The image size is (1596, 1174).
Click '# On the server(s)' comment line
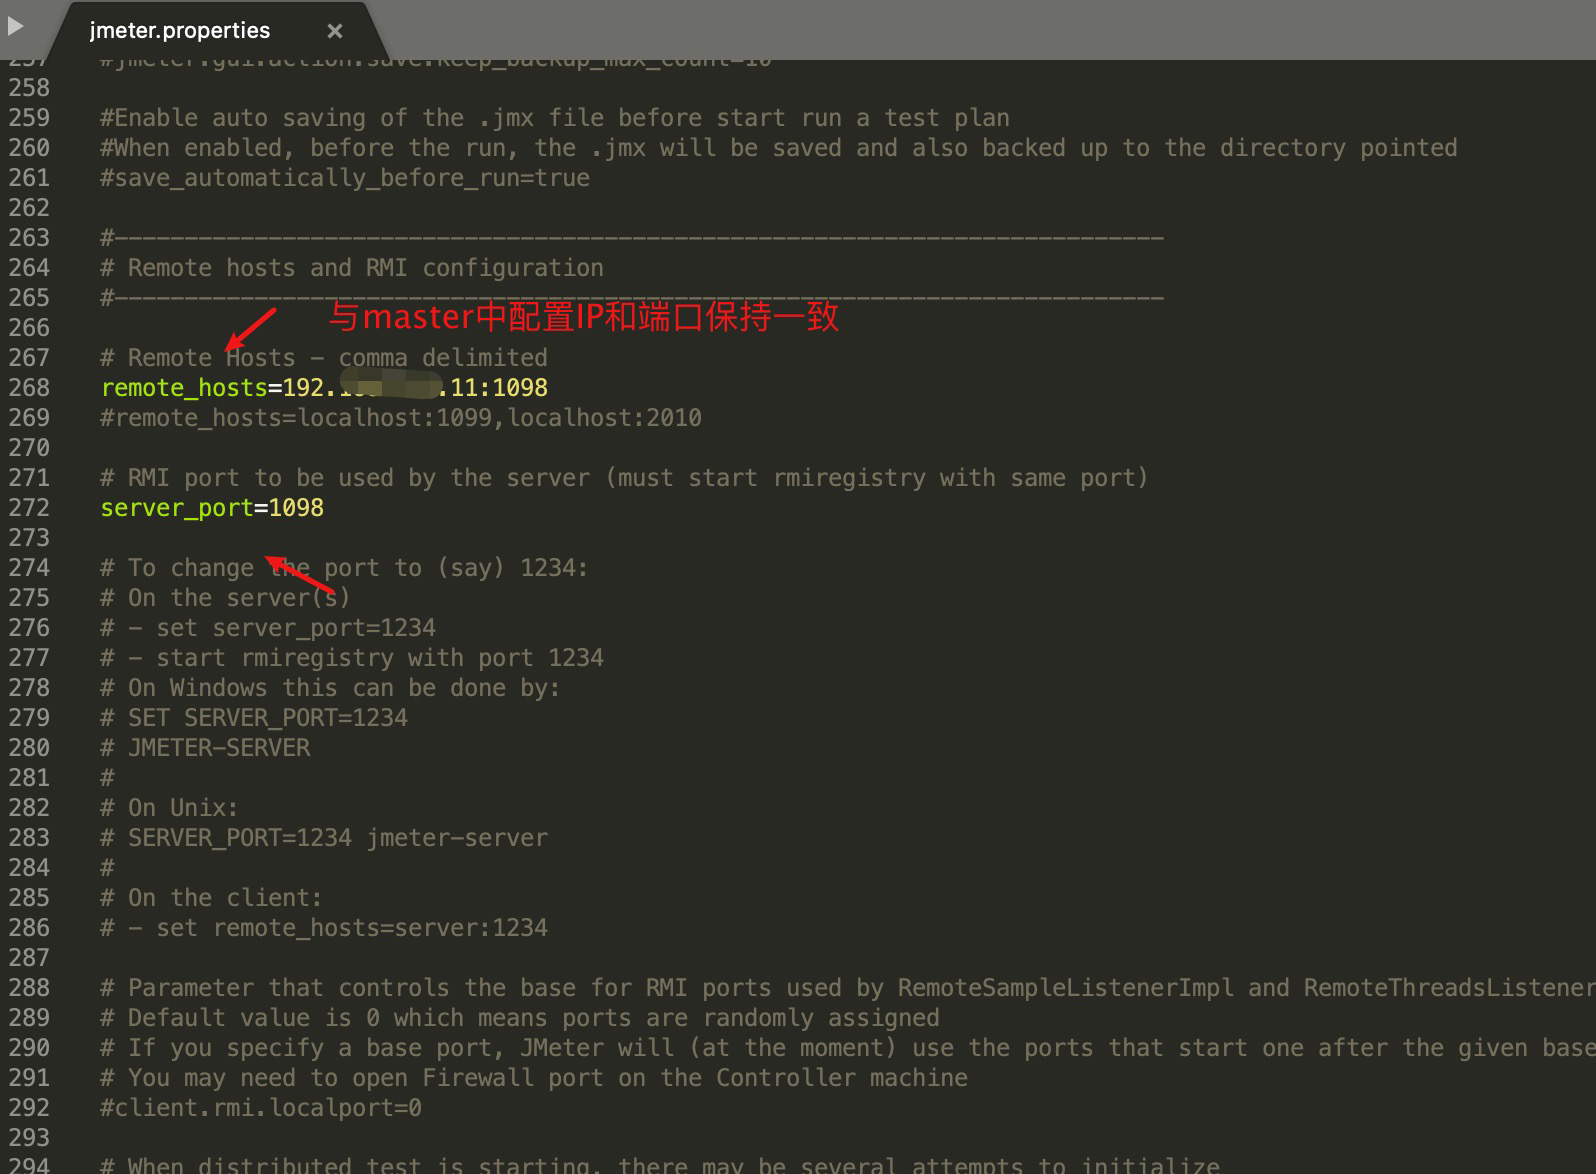225,598
